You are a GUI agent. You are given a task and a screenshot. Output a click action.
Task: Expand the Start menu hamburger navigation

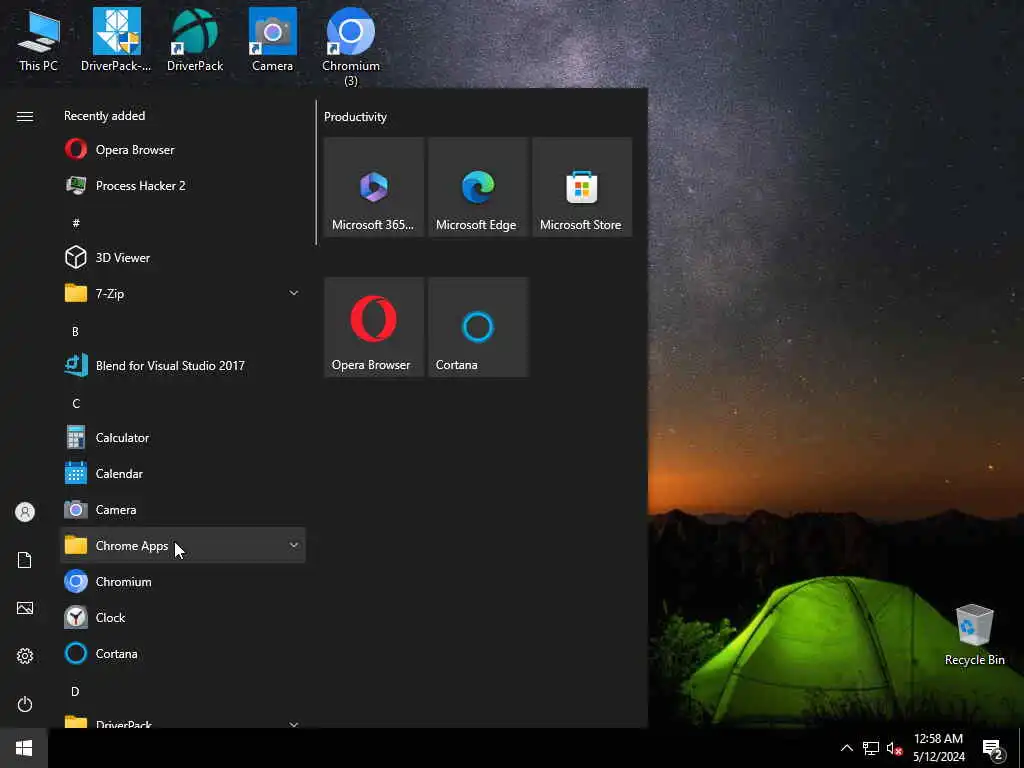click(25, 116)
